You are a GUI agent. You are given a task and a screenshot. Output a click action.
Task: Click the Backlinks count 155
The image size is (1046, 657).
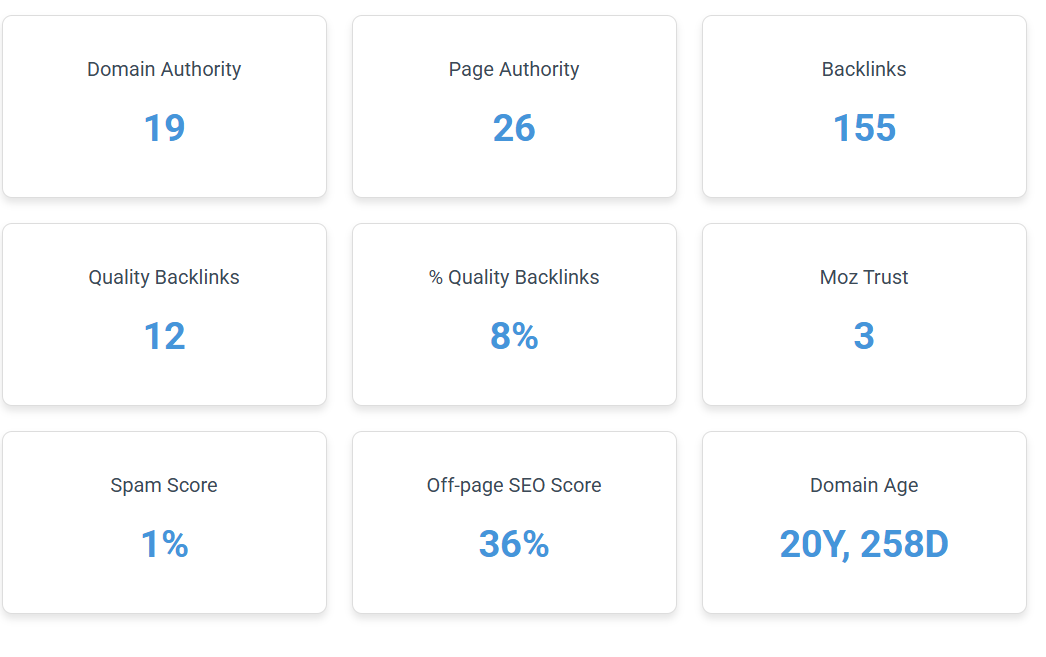pos(864,128)
